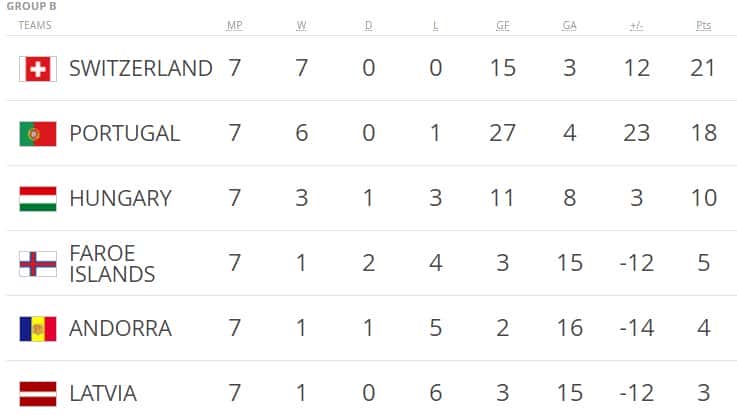Click the D column header
This screenshot has width=737, height=415.
pyautogui.click(x=368, y=25)
